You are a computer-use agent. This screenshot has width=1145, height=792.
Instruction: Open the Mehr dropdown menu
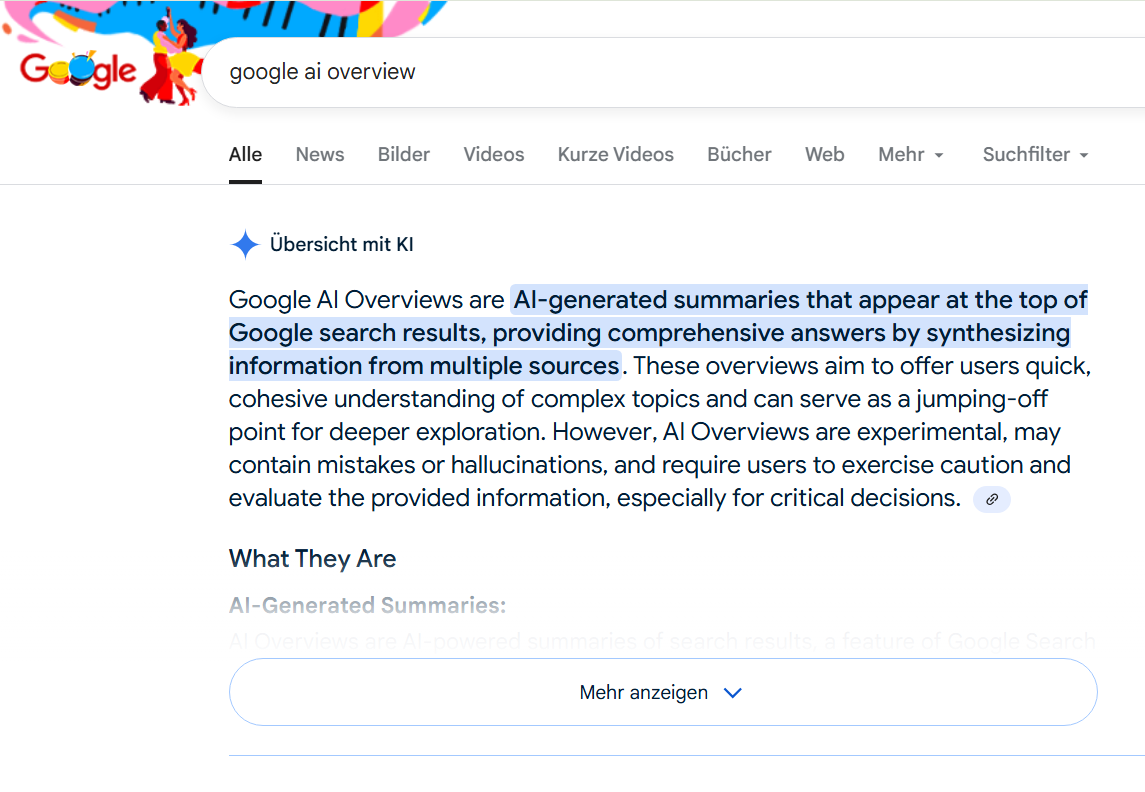(911, 155)
